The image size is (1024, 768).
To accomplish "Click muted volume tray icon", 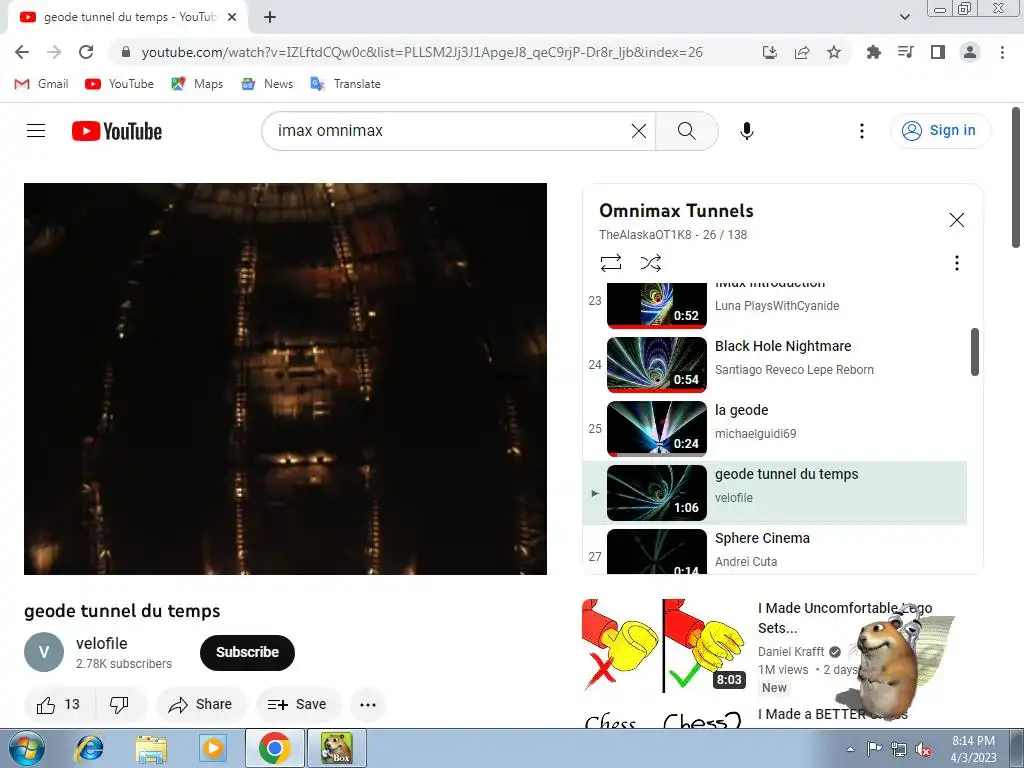I will tap(923, 749).
